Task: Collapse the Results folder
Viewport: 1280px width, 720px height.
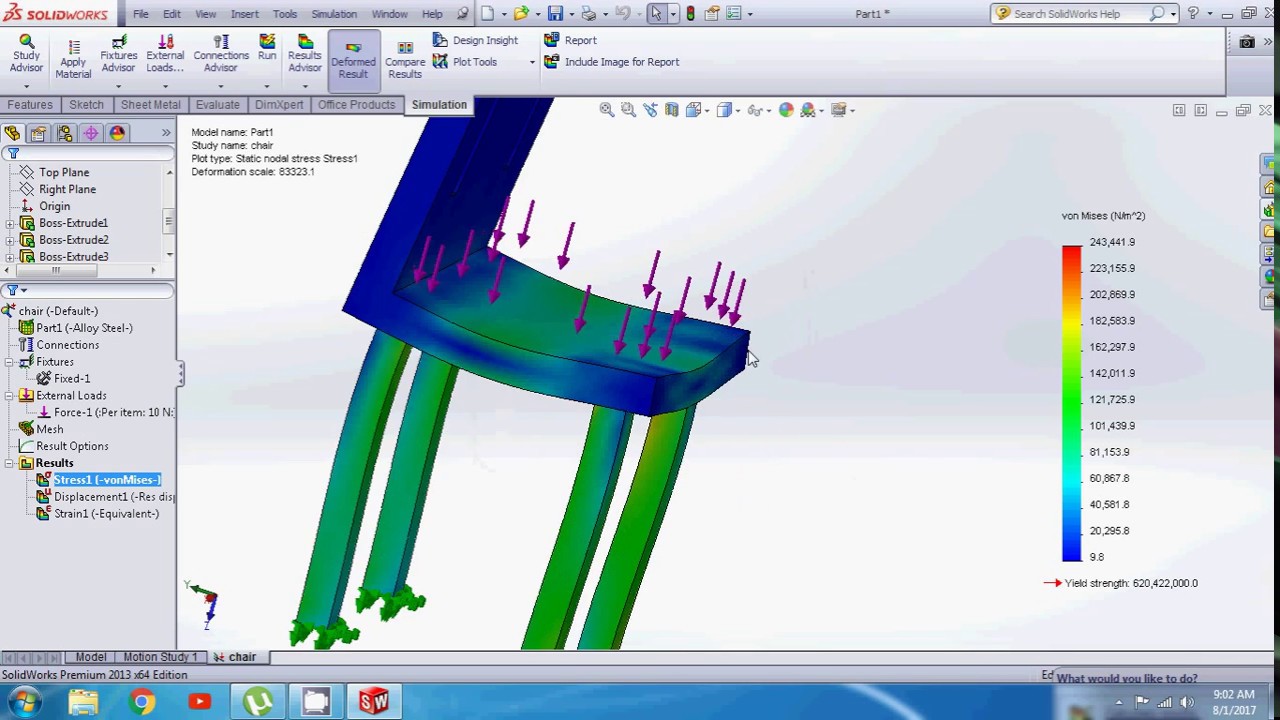Action: click(x=10, y=463)
